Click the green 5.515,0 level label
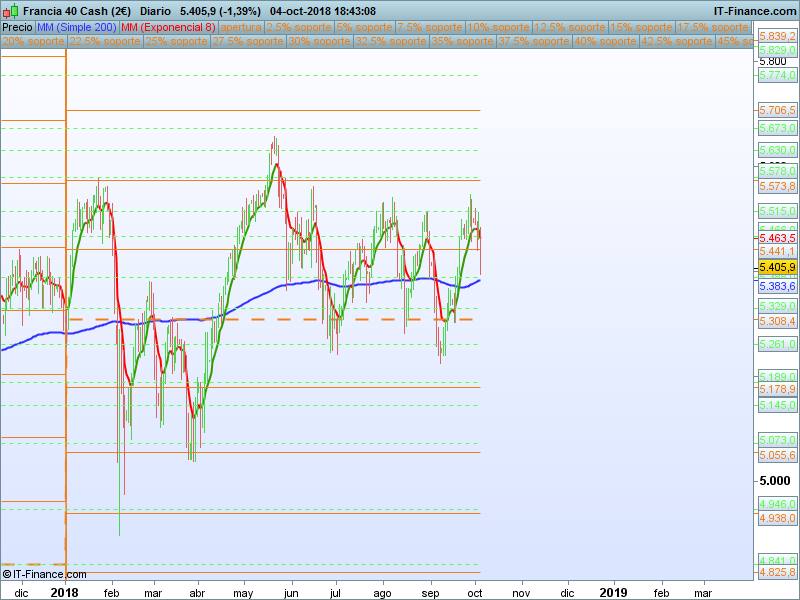The image size is (800, 600). [x=777, y=211]
